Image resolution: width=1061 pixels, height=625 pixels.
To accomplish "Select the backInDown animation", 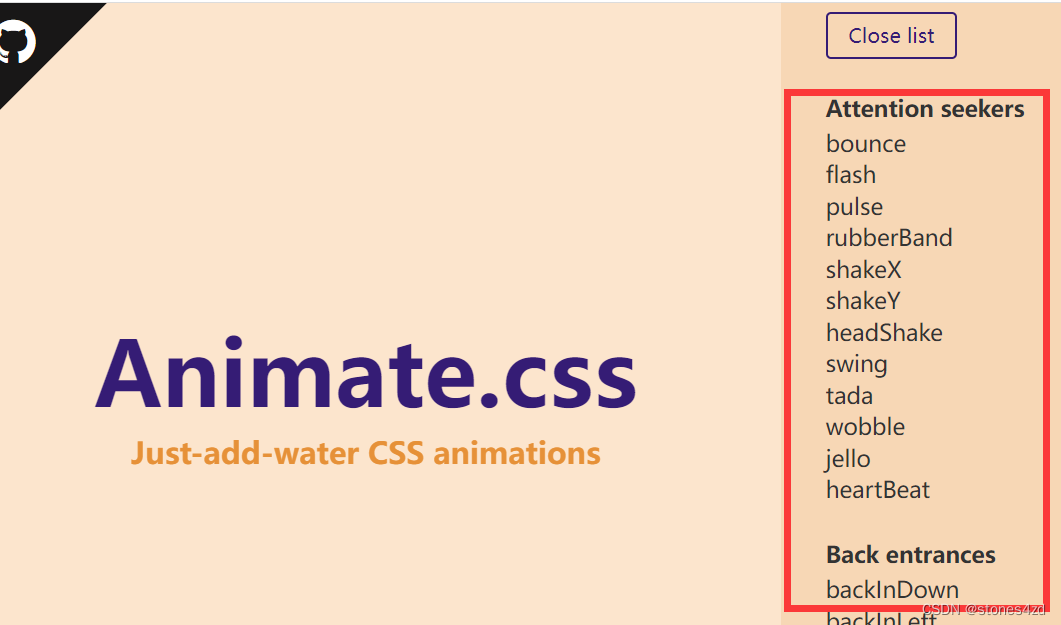I will (x=892, y=590).
